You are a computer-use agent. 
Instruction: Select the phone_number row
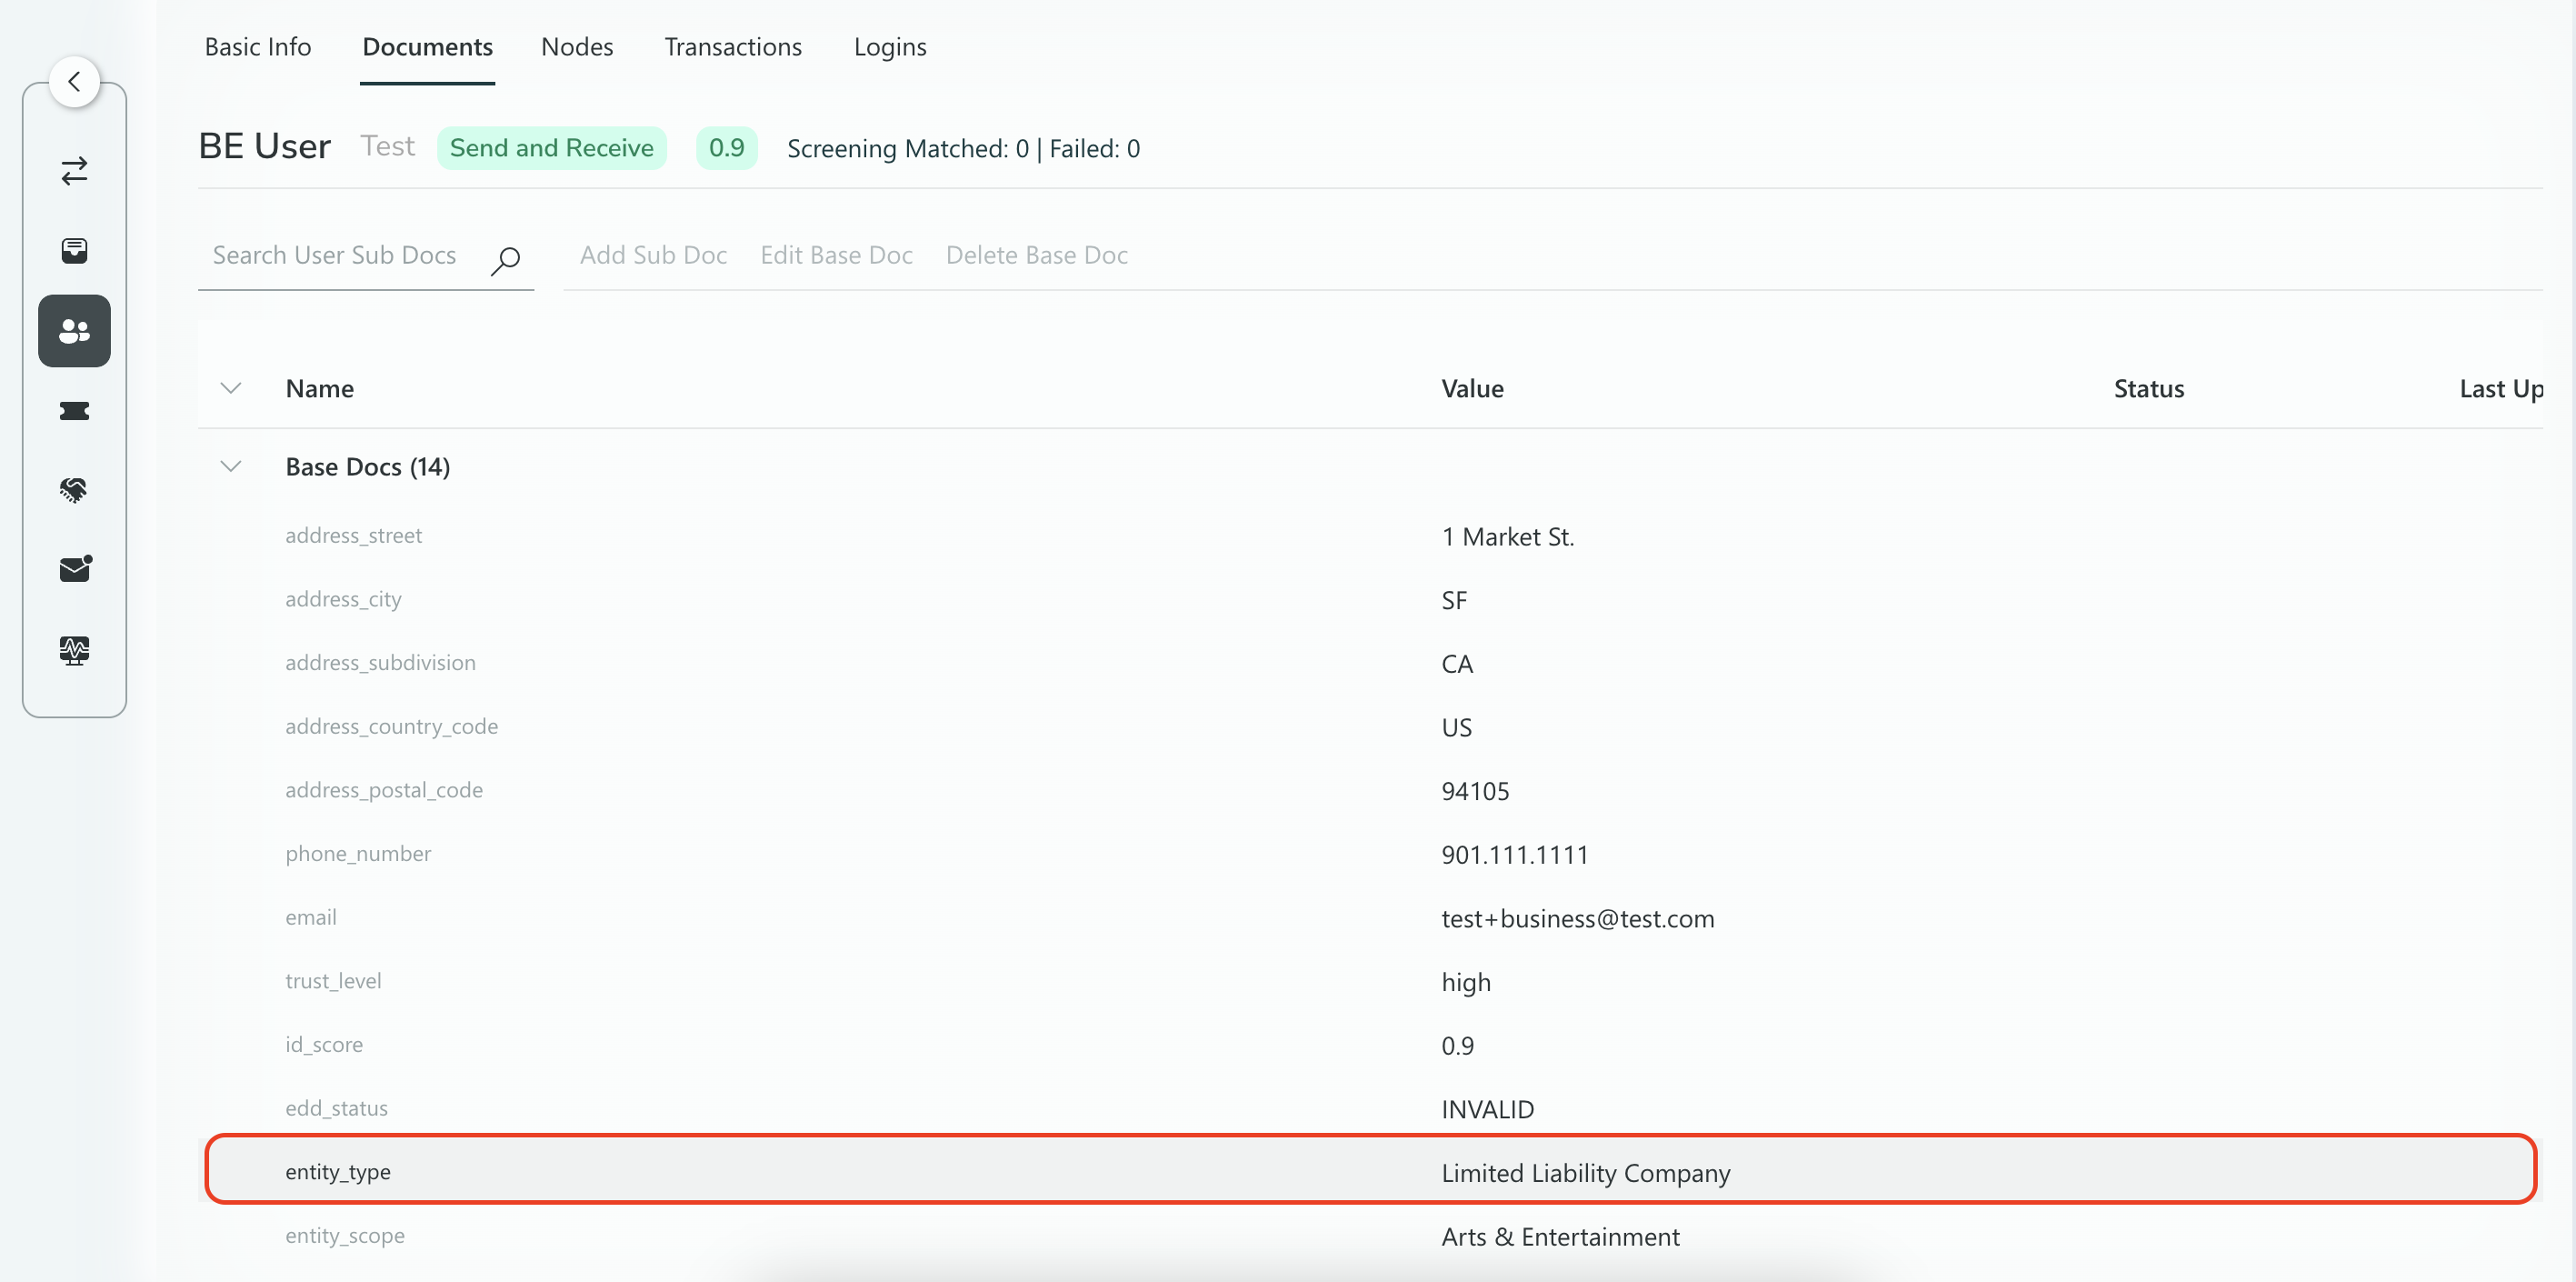point(1370,854)
